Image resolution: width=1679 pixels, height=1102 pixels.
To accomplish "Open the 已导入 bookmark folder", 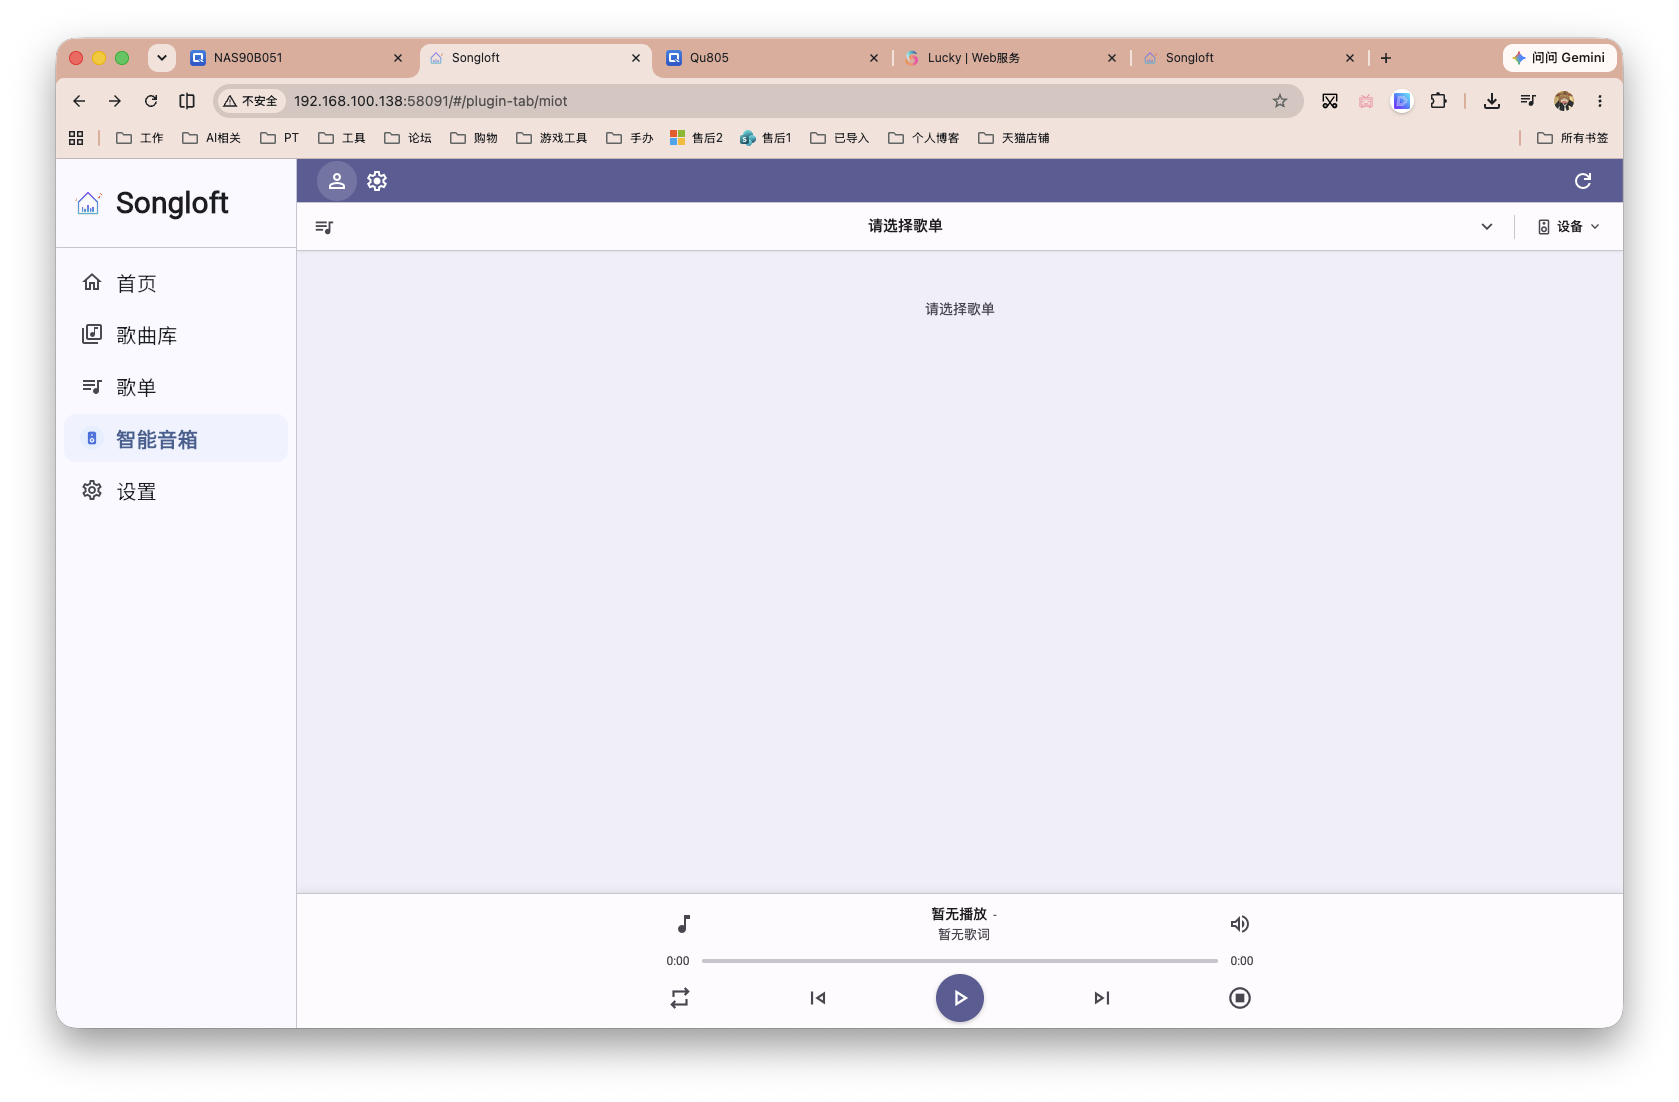I will tap(840, 138).
